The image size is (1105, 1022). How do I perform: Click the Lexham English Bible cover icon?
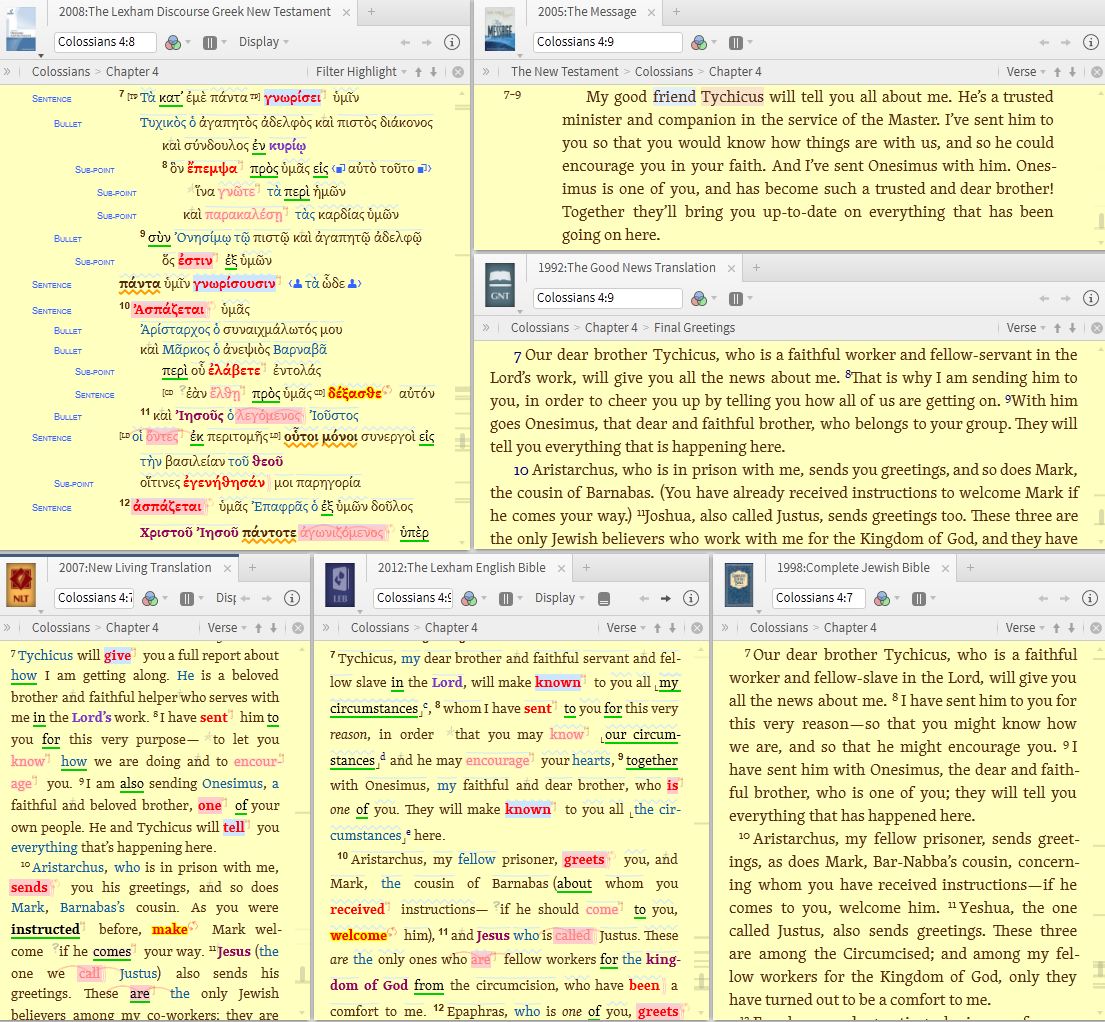(340, 586)
